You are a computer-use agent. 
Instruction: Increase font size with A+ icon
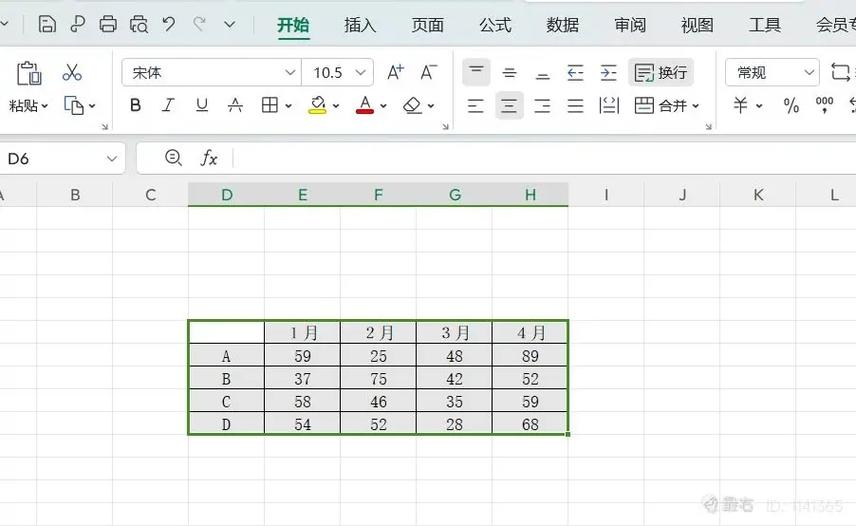point(395,72)
